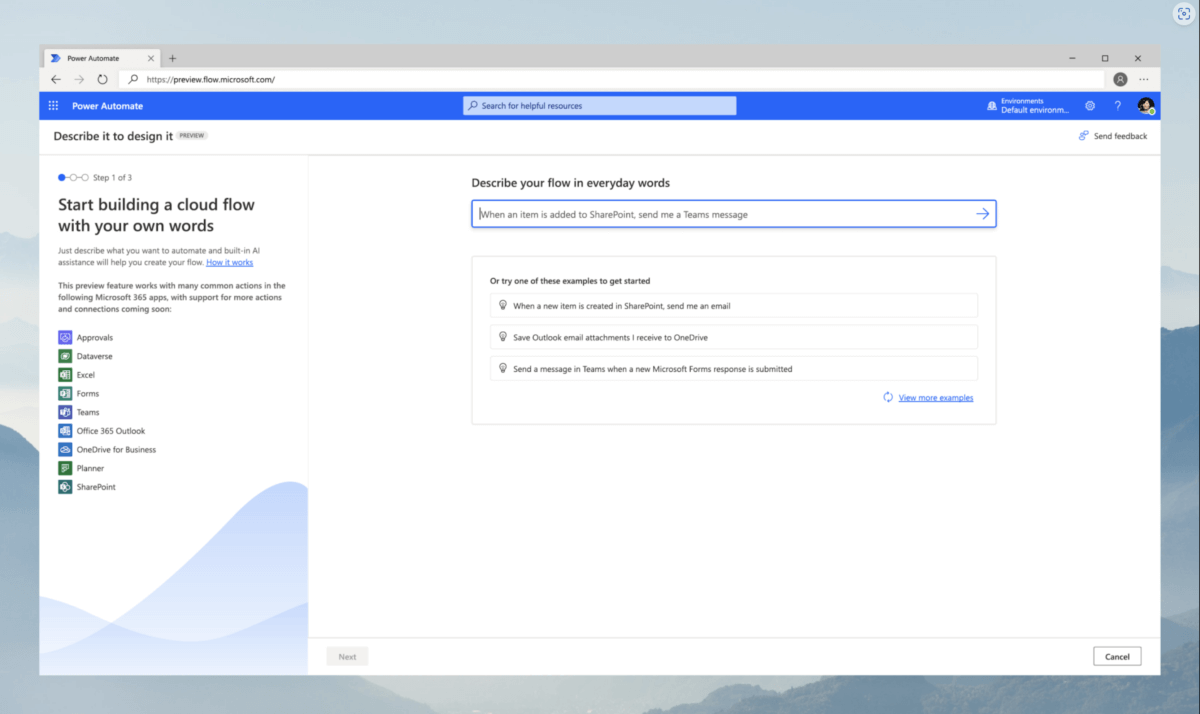
Task: Click the Office 365 Outlook icon
Action: coord(65,431)
